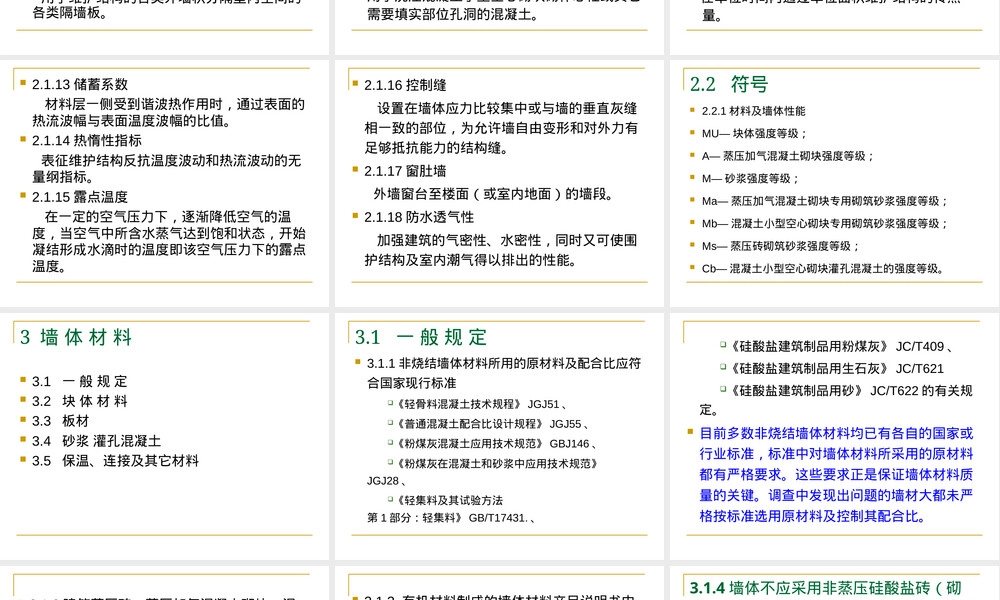The image size is (1000, 600).
Task: Open the slide with 2.1.16 控制缝
Action: (499, 183)
